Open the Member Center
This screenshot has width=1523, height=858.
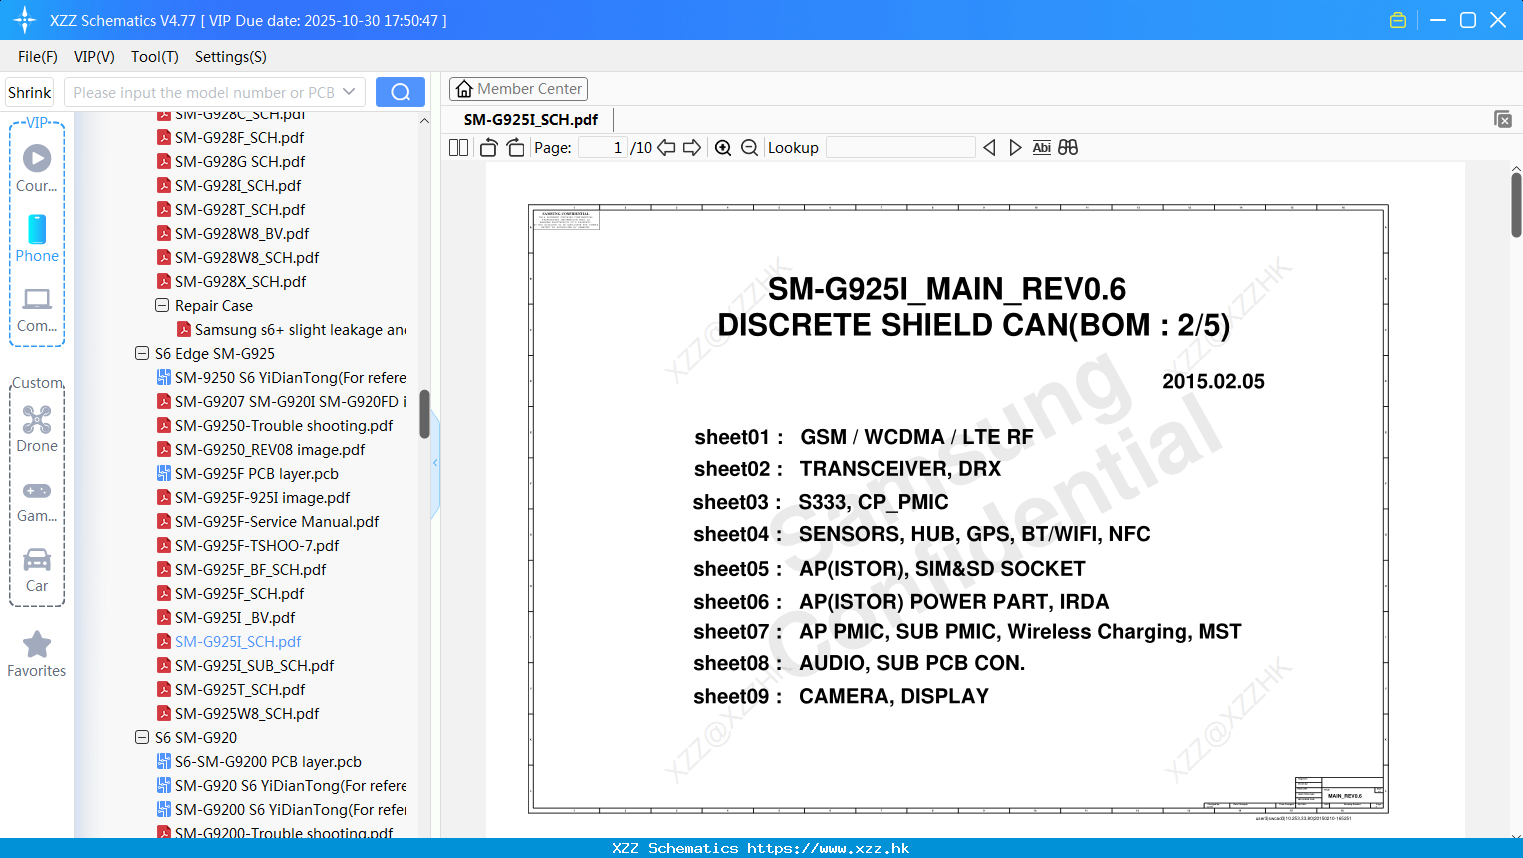click(x=518, y=89)
